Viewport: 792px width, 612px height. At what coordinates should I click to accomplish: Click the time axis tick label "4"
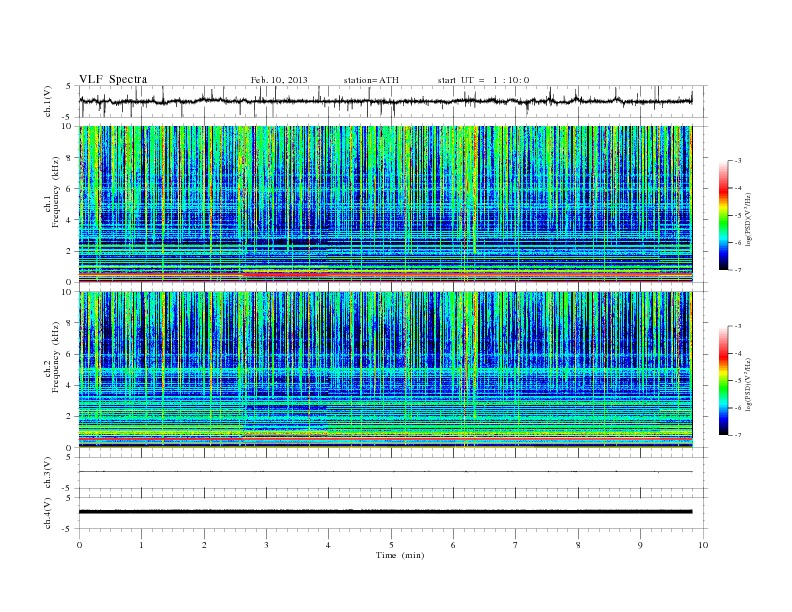point(328,545)
